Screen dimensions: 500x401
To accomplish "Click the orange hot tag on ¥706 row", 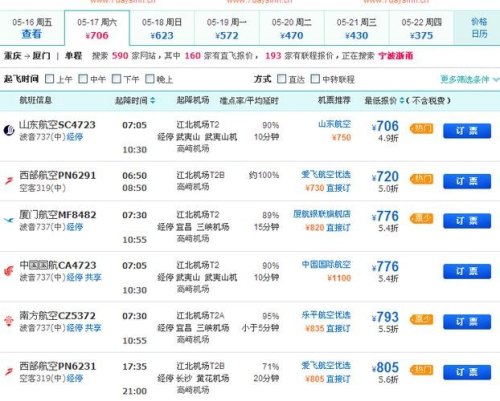I will [x=422, y=129].
